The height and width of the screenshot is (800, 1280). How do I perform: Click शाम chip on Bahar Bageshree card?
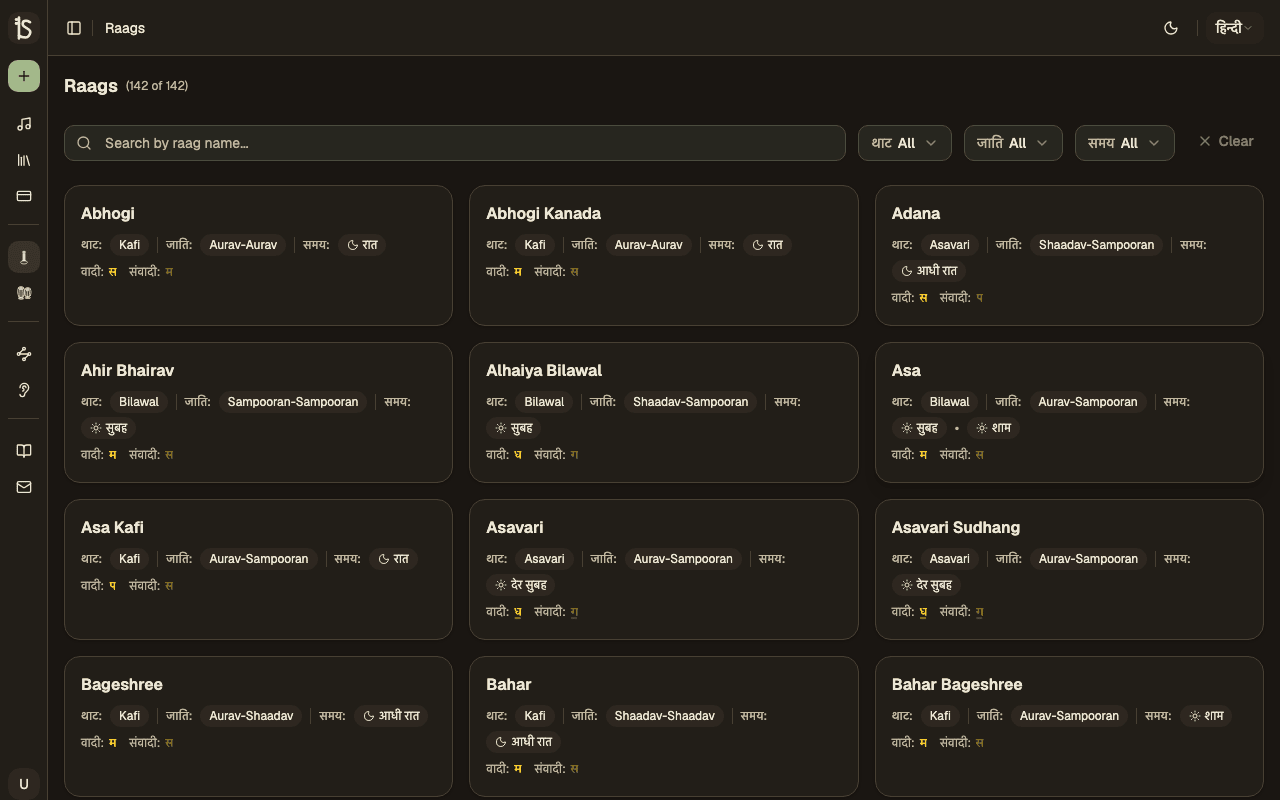[1206, 716]
